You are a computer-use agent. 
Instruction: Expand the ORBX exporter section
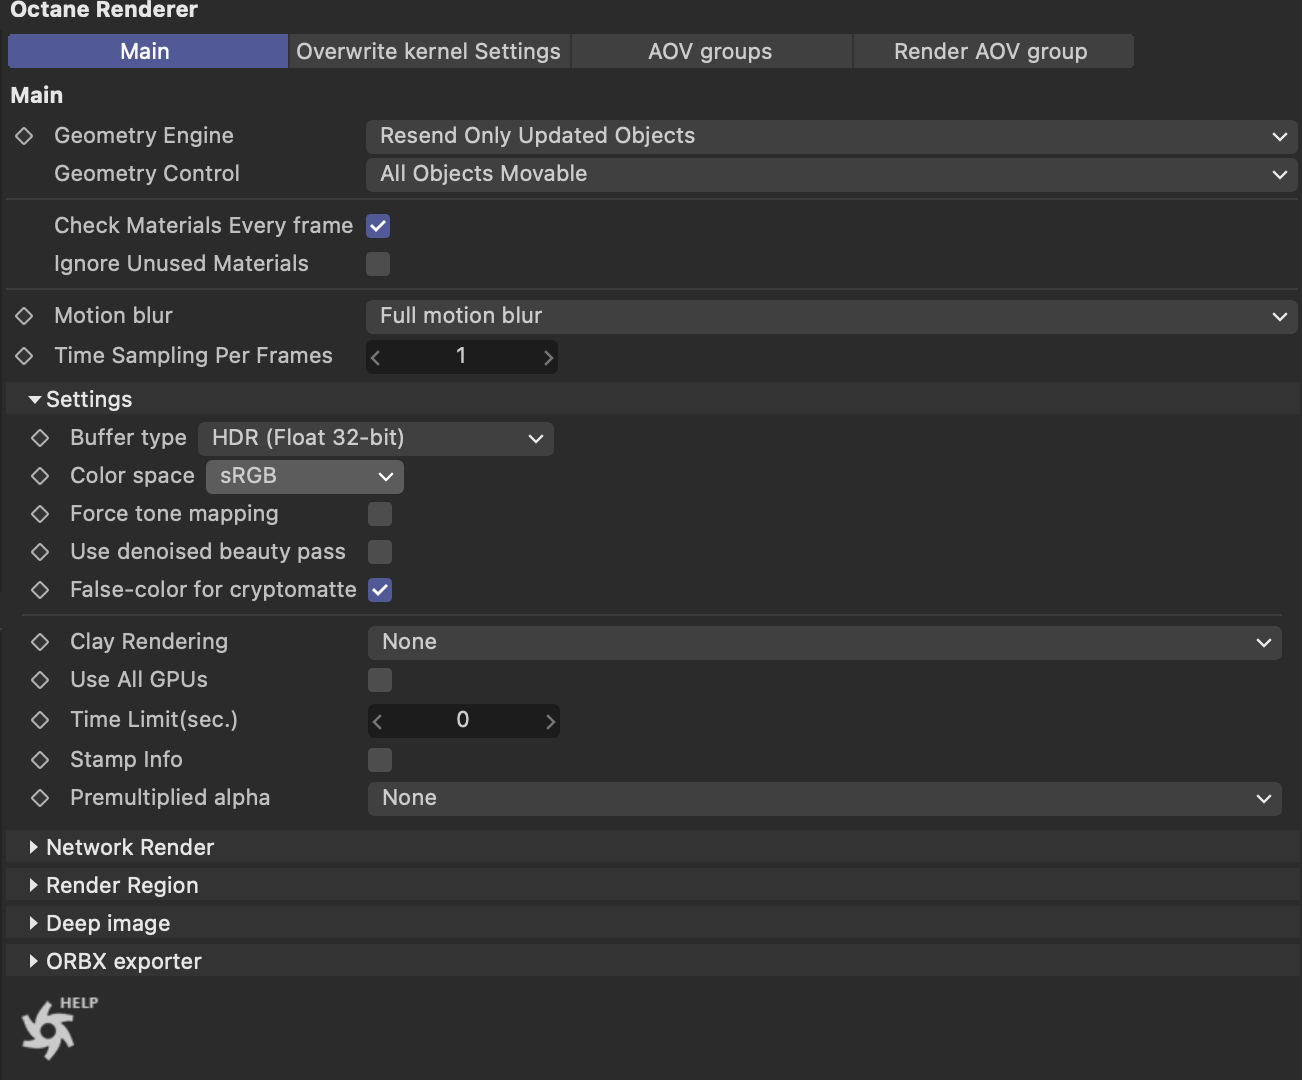34,962
